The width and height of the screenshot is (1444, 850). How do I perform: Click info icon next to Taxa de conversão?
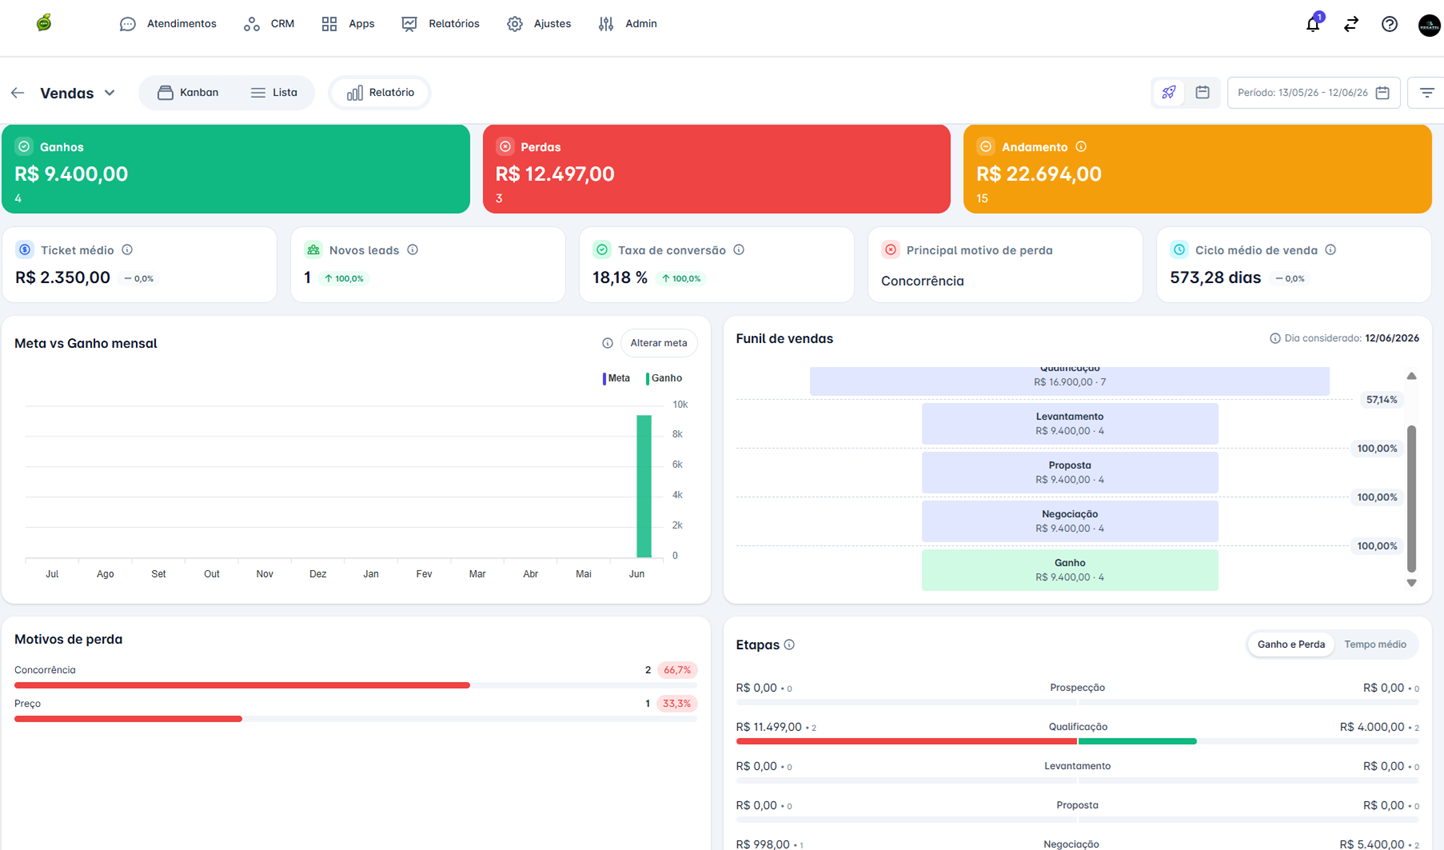click(738, 250)
